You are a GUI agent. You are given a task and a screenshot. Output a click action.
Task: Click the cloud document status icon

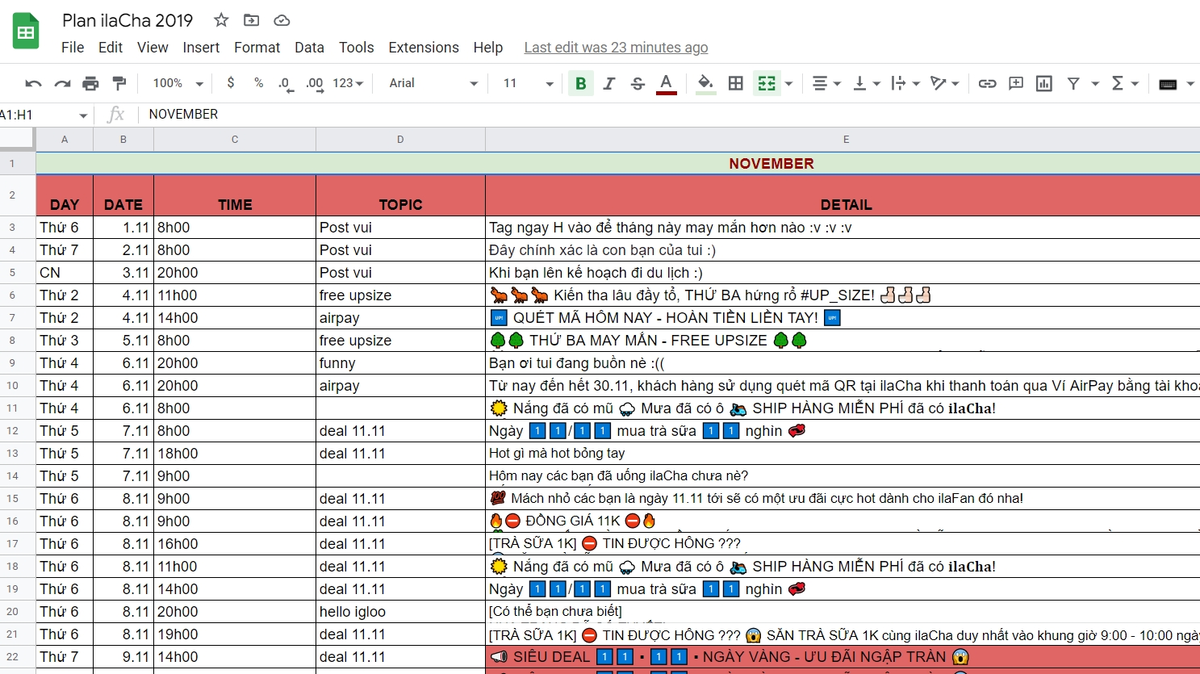[282, 20]
